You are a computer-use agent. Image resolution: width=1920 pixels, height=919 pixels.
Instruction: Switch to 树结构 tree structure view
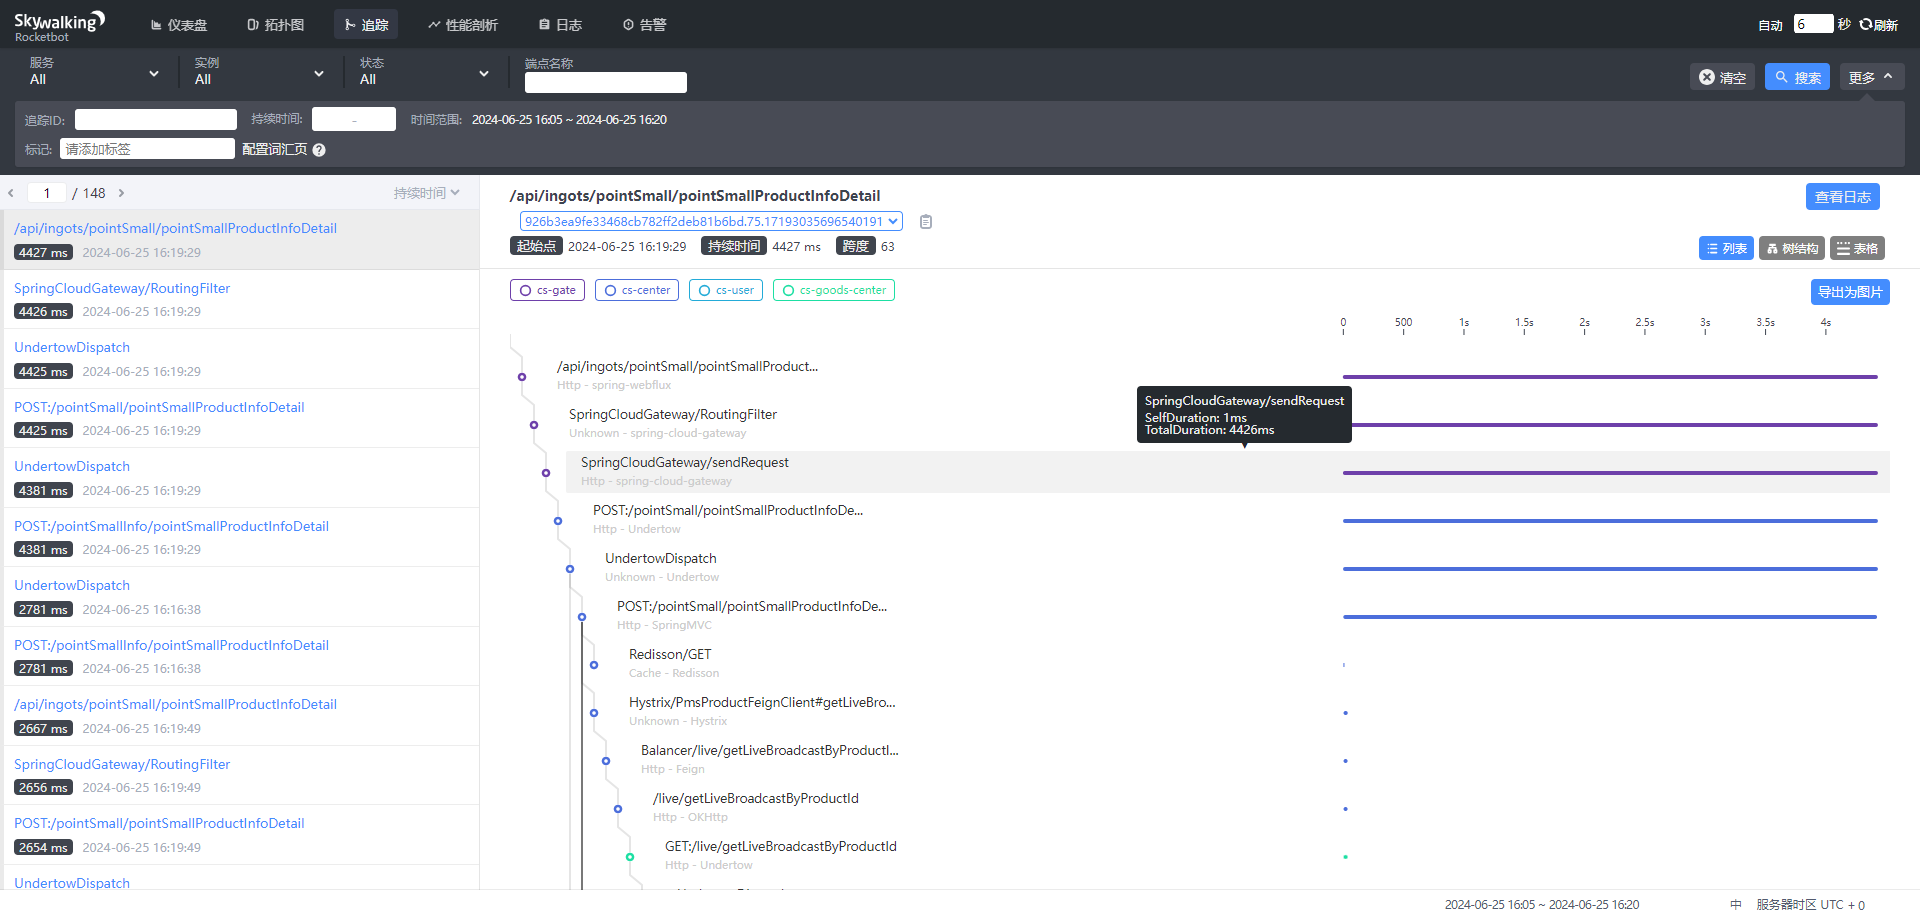pyautogui.click(x=1792, y=248)
